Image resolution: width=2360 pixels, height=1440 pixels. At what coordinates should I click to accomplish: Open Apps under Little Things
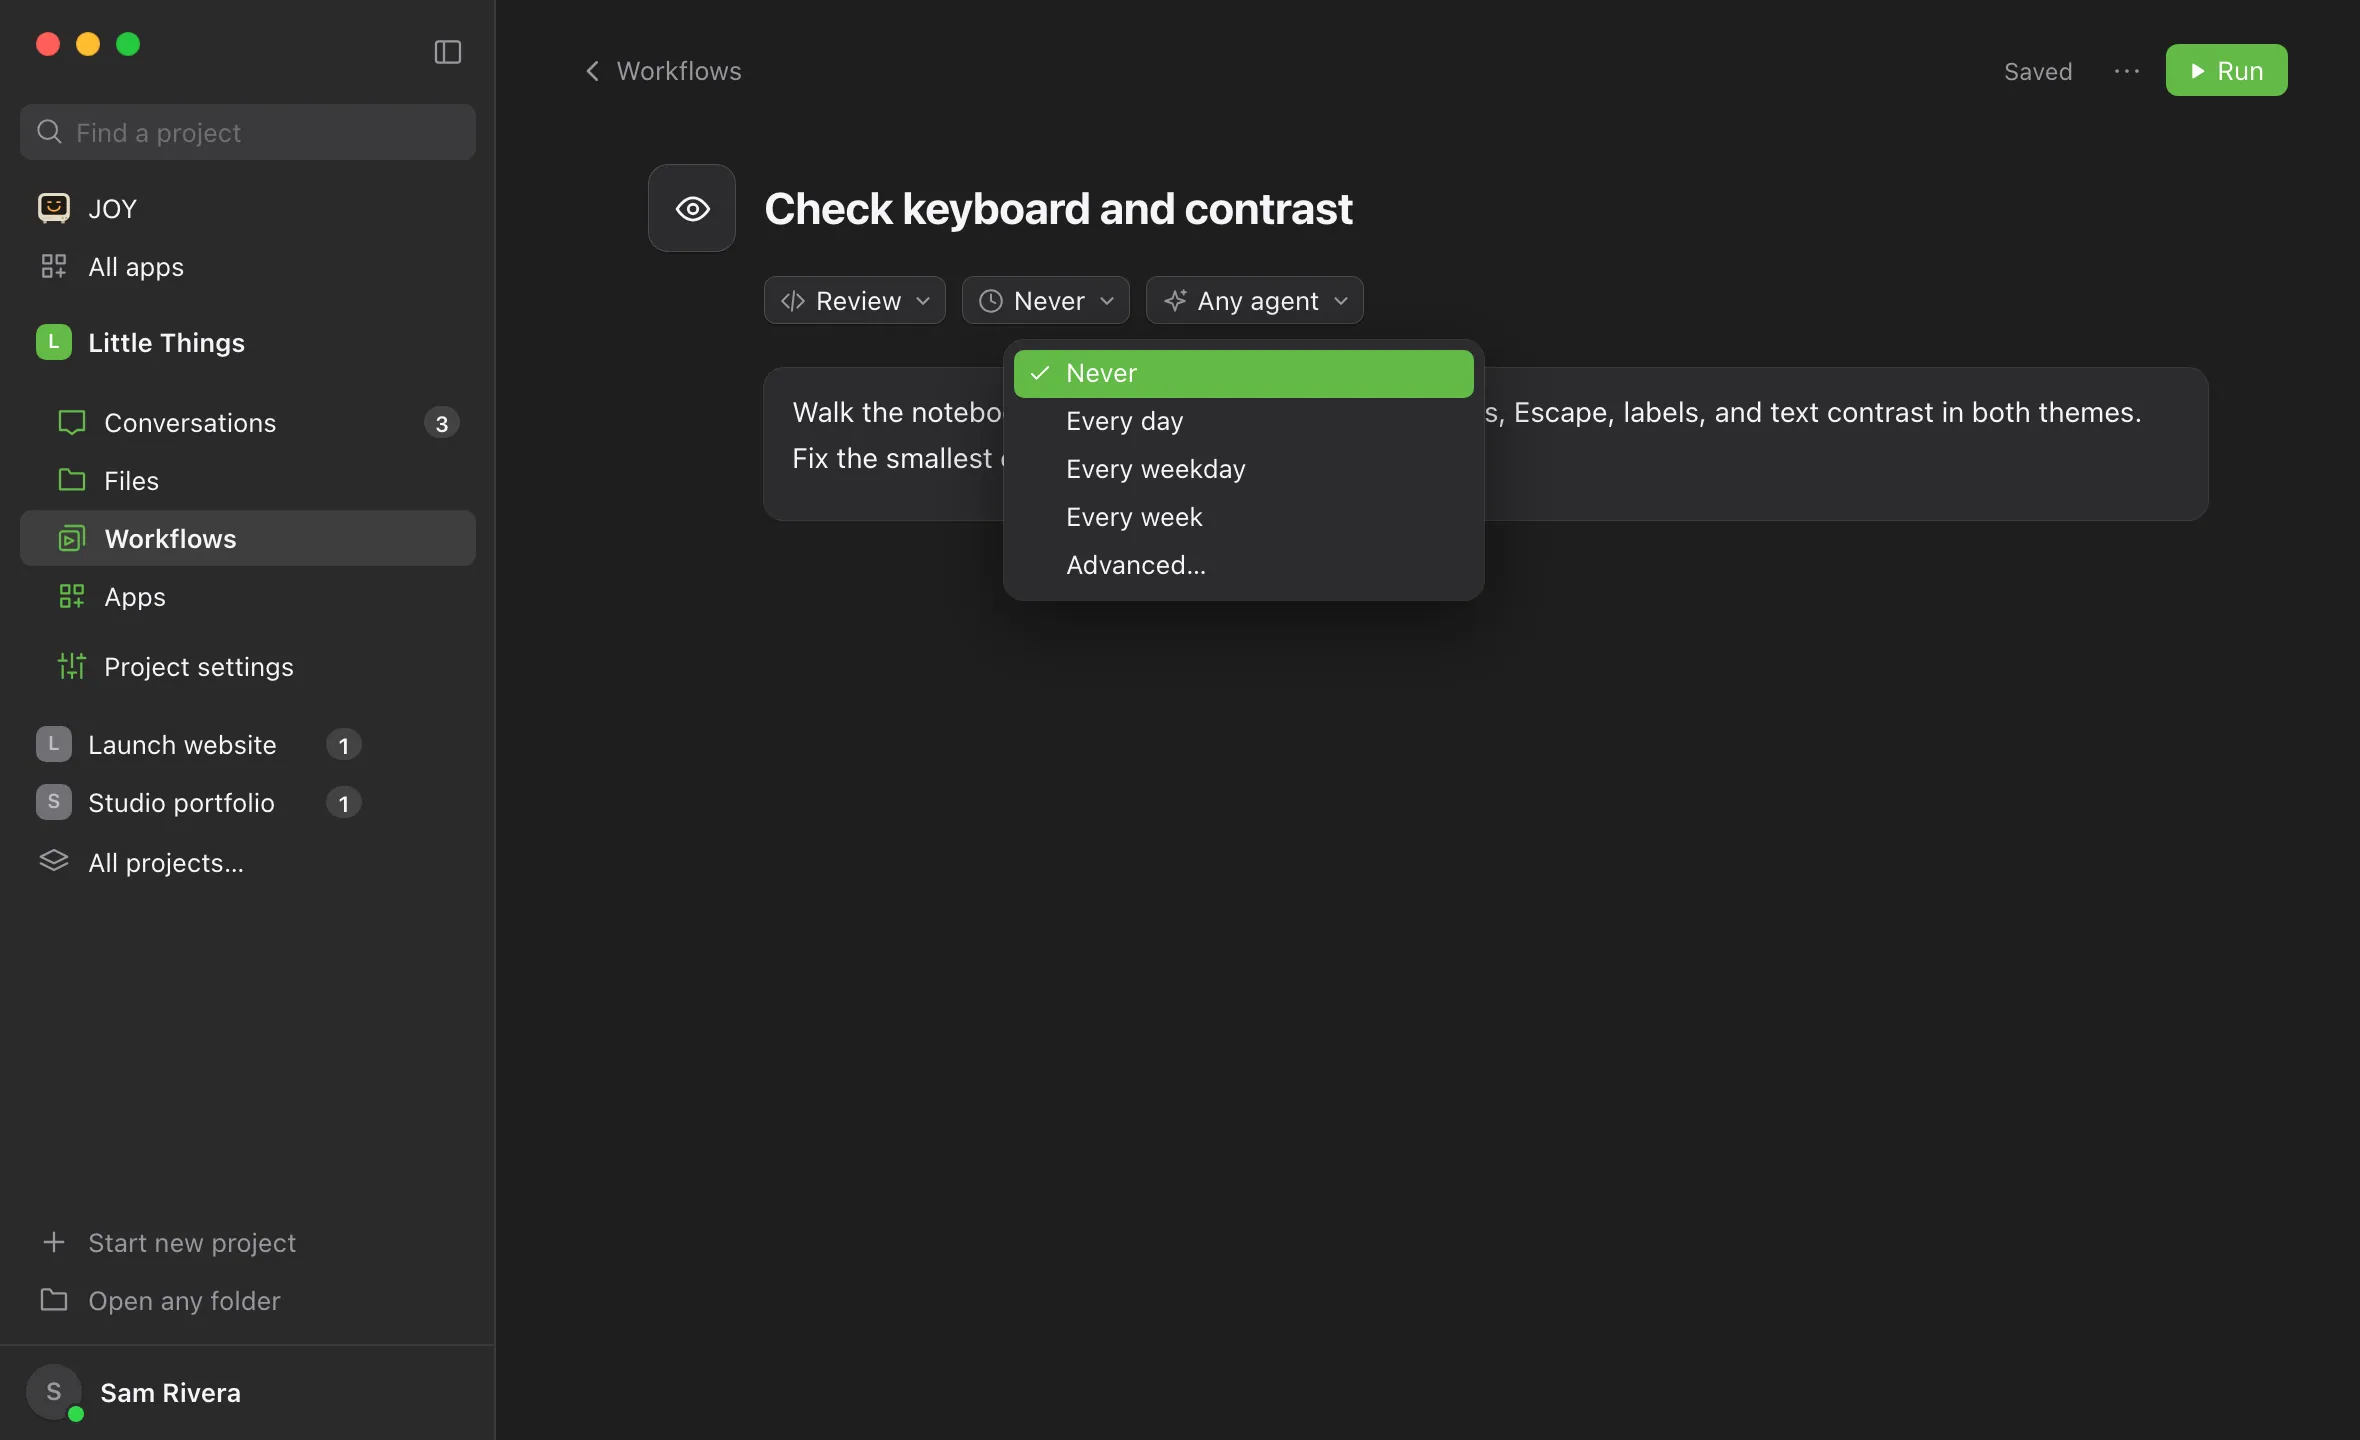coord(248,596)
